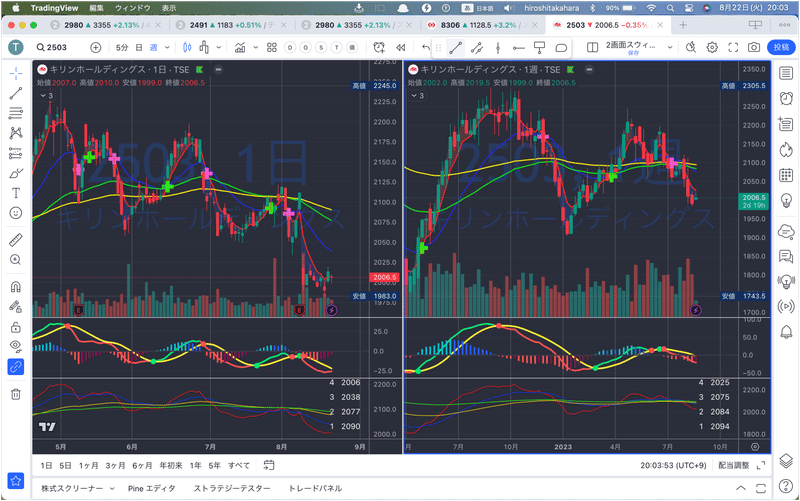Select the trend line tool in left sidebar
The width and height of the screenshot is (800, 501).
[16, 93]
